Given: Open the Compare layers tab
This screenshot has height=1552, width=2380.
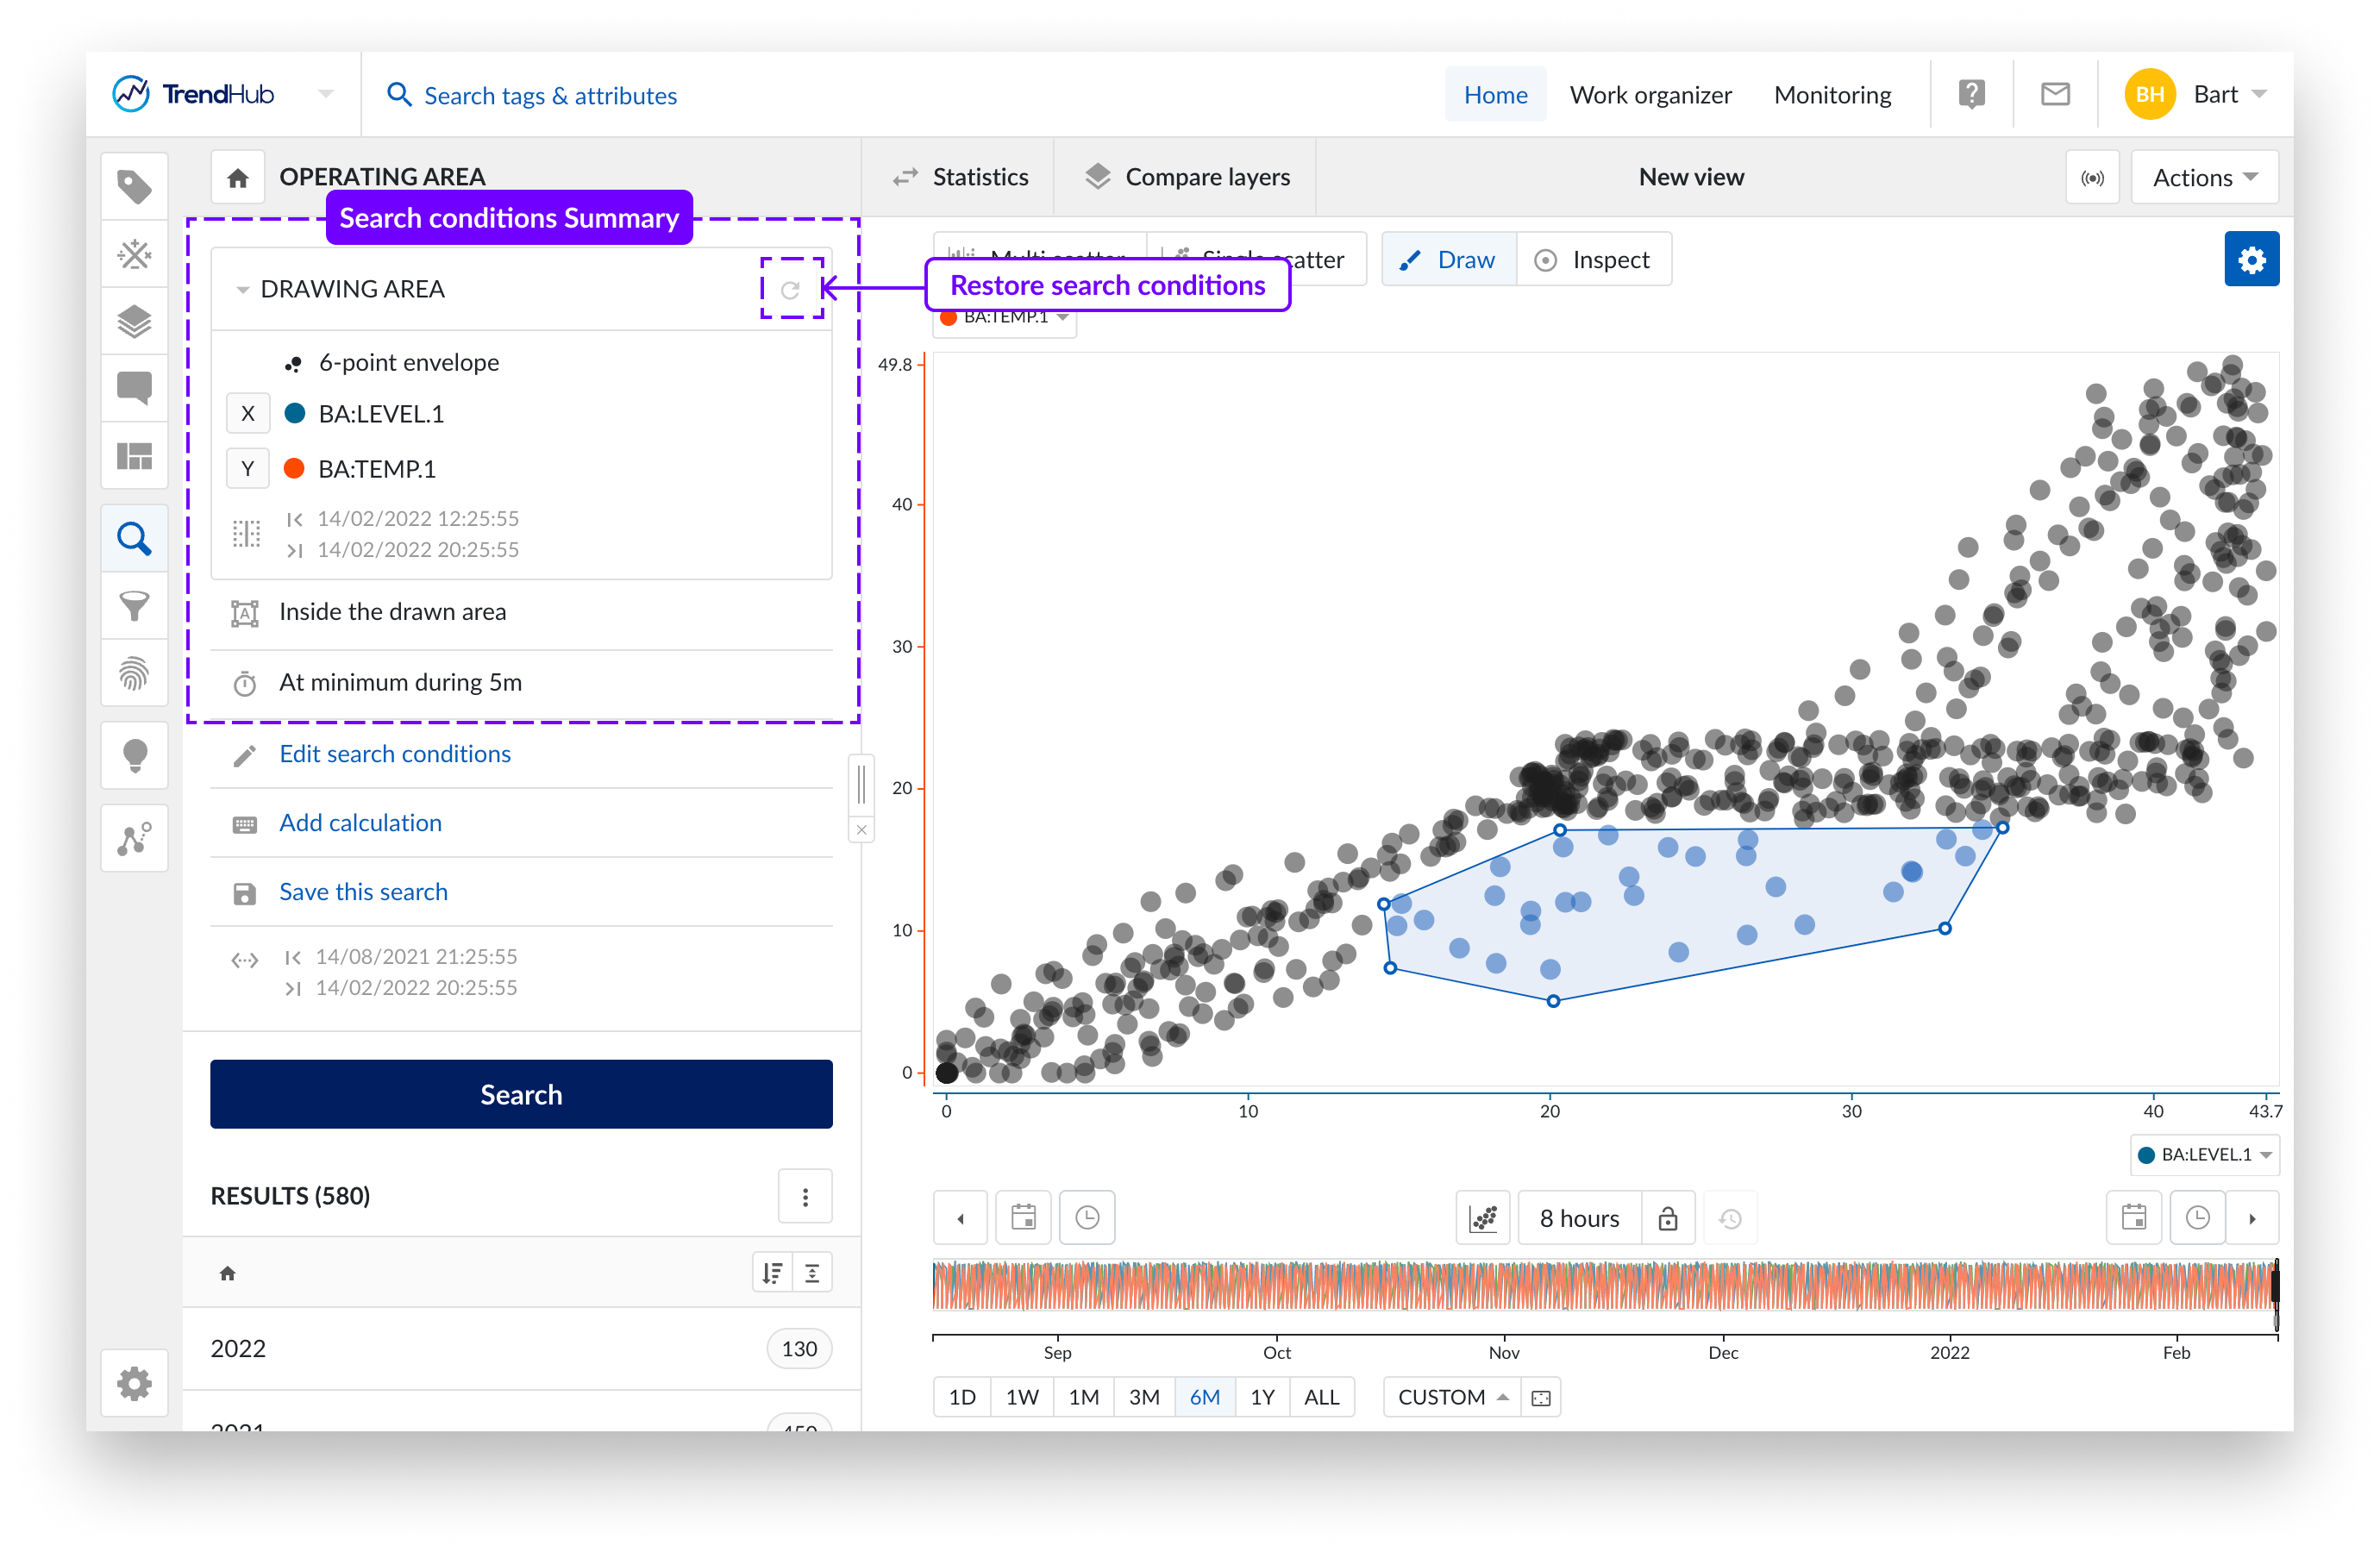Looking at the screenshot, I should coord(1187,177).
